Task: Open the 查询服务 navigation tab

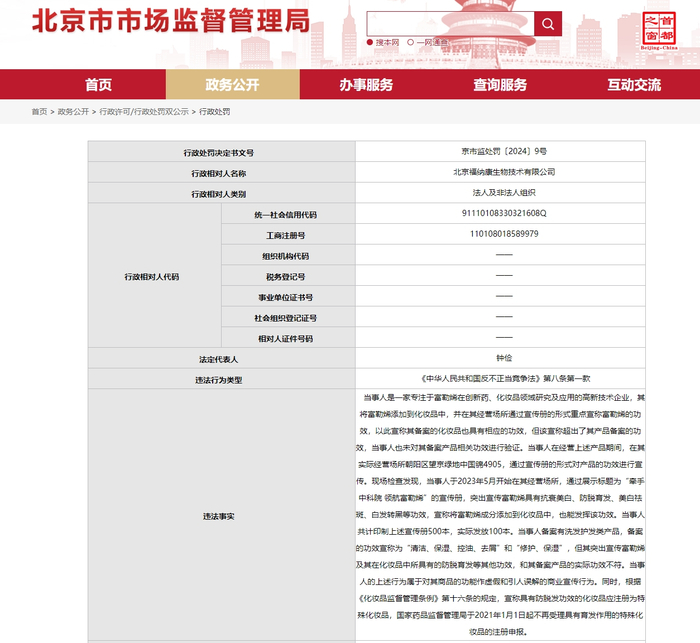Action: click(x=500, y=84)
